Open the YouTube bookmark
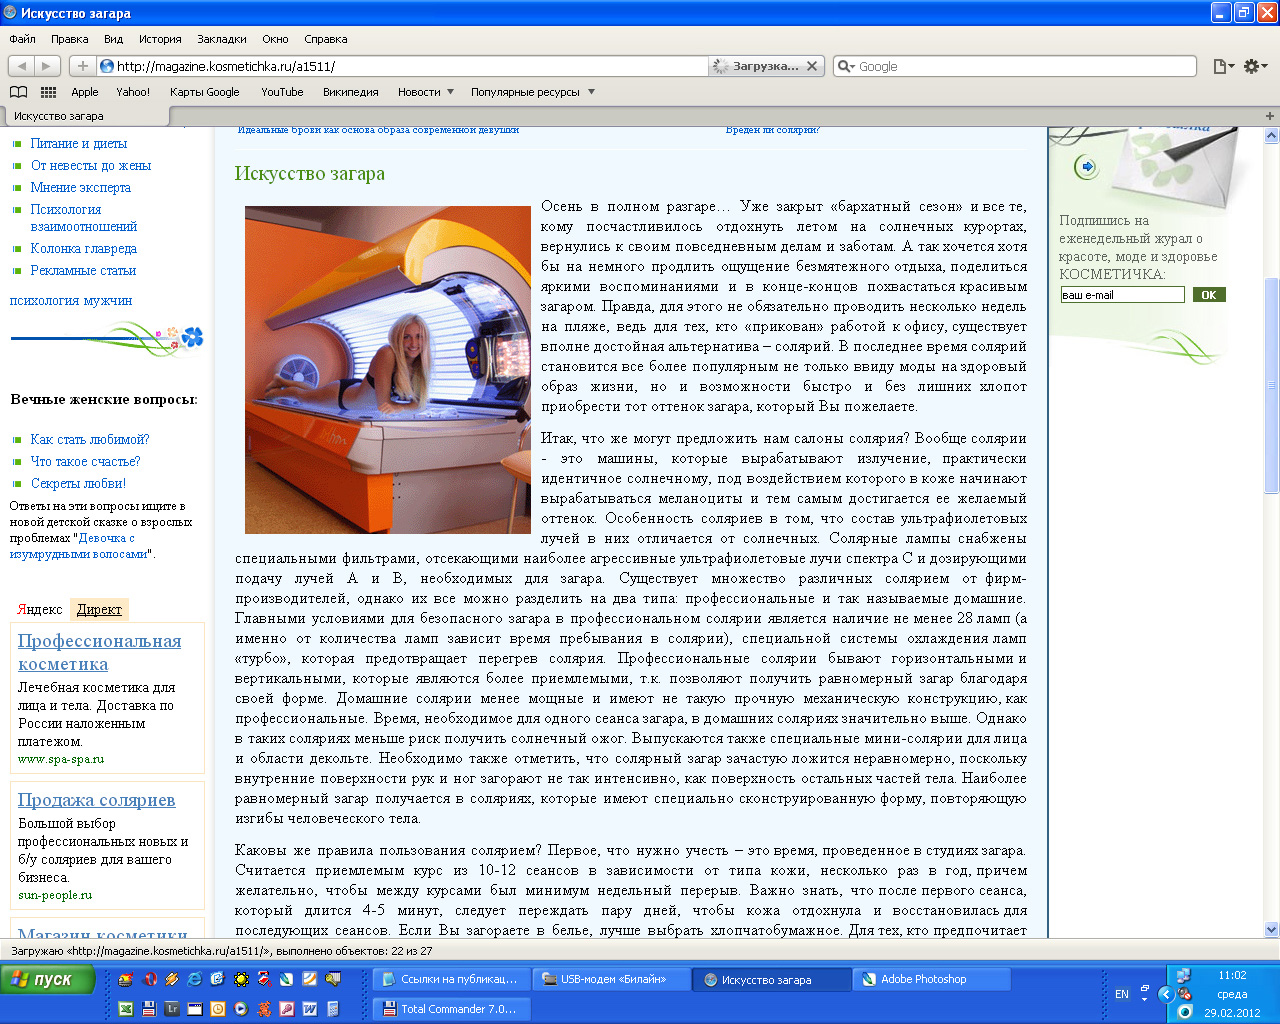This screenshot has height=1024, width=1280. point(282,92)
